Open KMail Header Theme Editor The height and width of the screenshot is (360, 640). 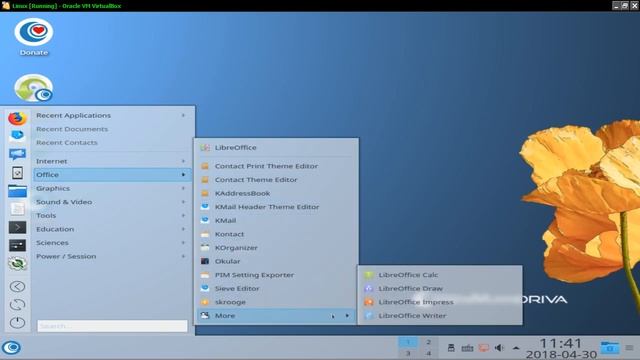pos(276,207)
